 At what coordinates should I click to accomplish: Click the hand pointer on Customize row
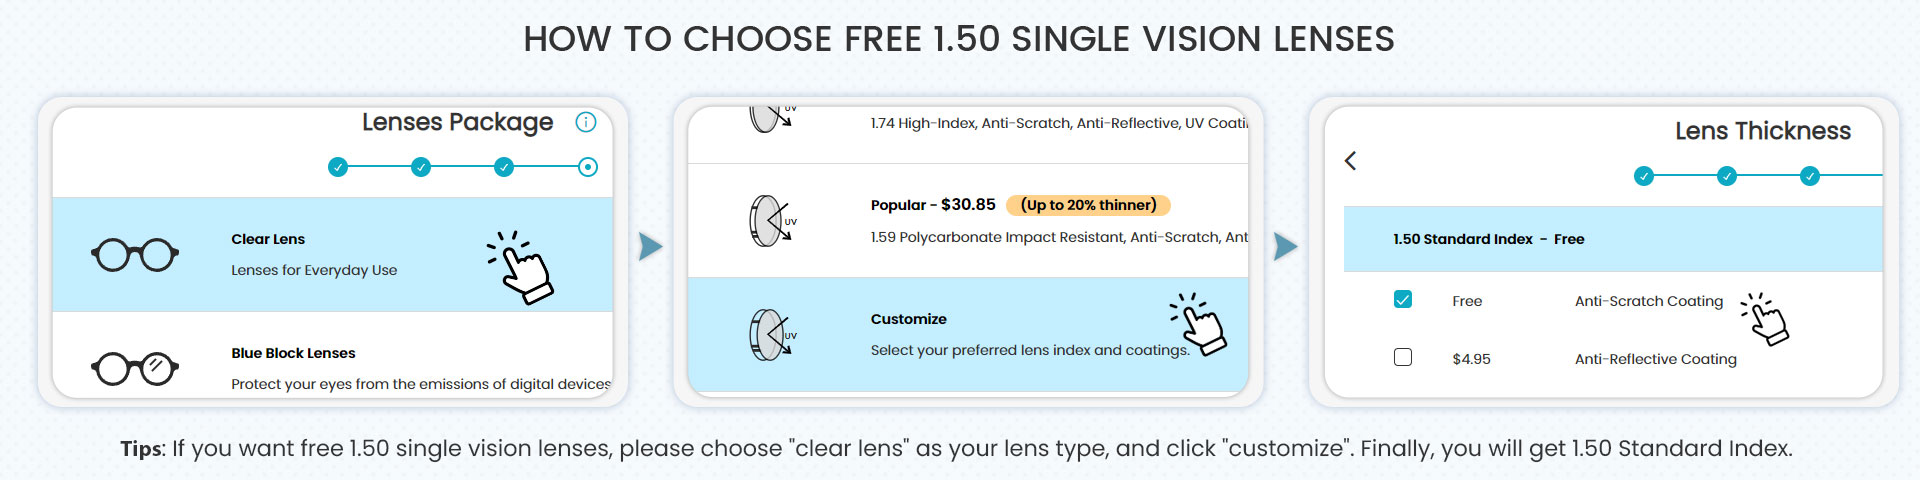tap(1199, 324)
